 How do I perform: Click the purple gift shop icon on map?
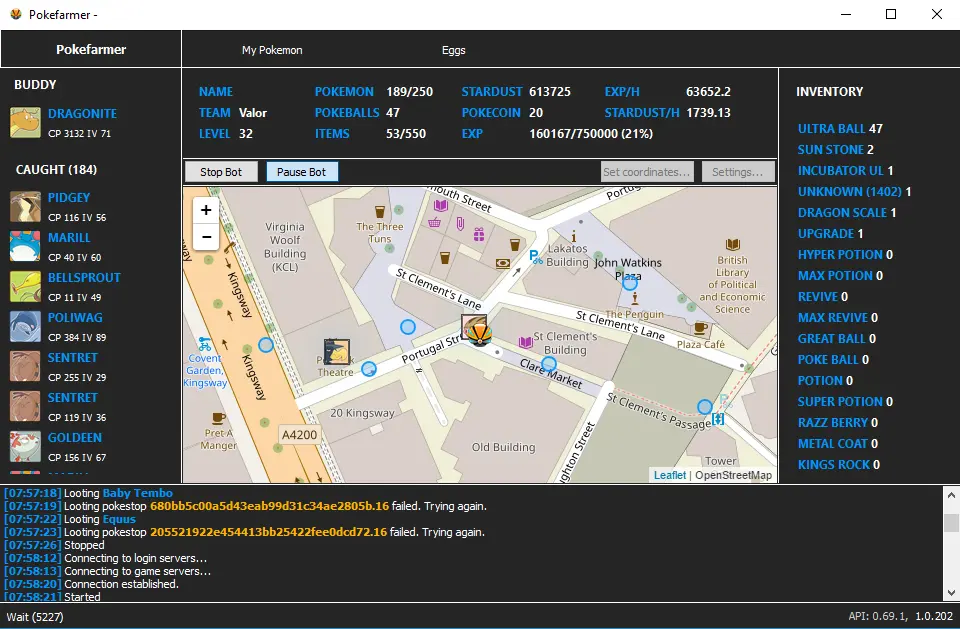[x=479, y=234]
